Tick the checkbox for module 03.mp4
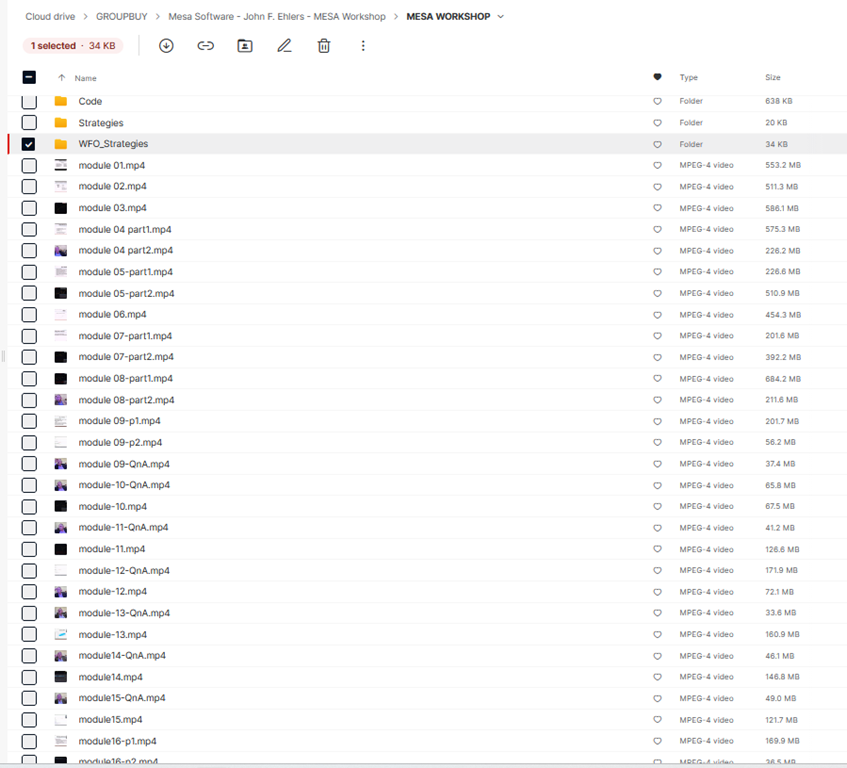847x768 pixels. click(x=29, y=208)
